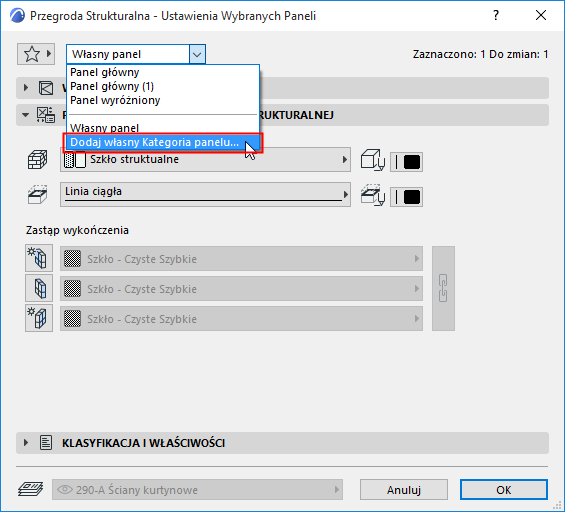Click the Zaznaczono: 1 Do zmian: 1 text
Image resolution: width=565 pixels, height=512 pixels.
click(x=480, y=54)
